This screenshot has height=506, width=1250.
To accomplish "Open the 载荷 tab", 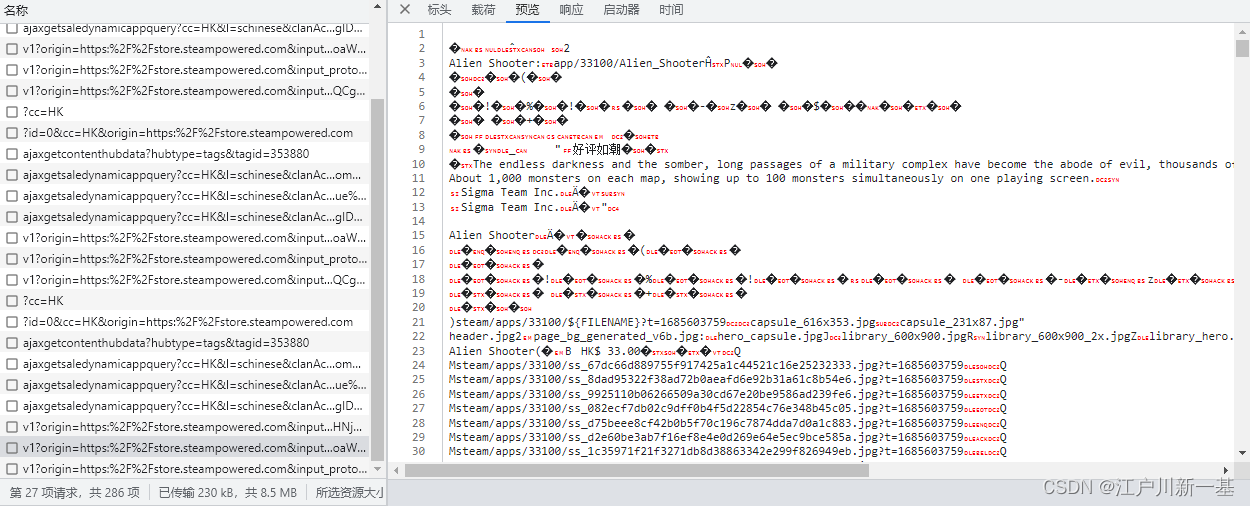I will coord(483,9).
